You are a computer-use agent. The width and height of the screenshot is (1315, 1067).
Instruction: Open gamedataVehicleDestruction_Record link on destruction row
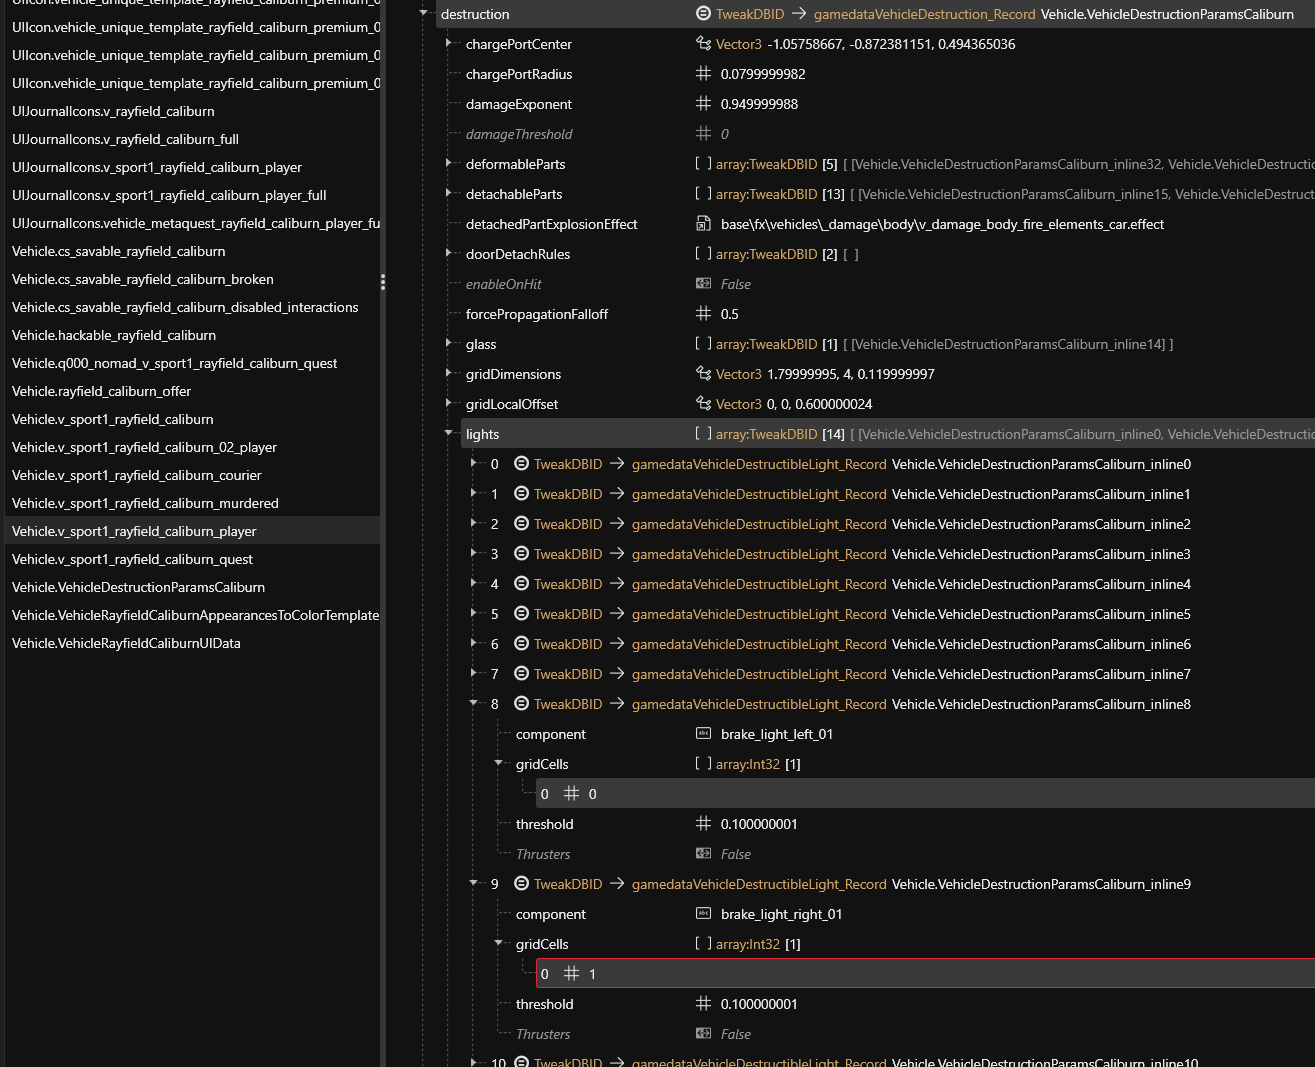pyautogui.click(x=924, y=14)
